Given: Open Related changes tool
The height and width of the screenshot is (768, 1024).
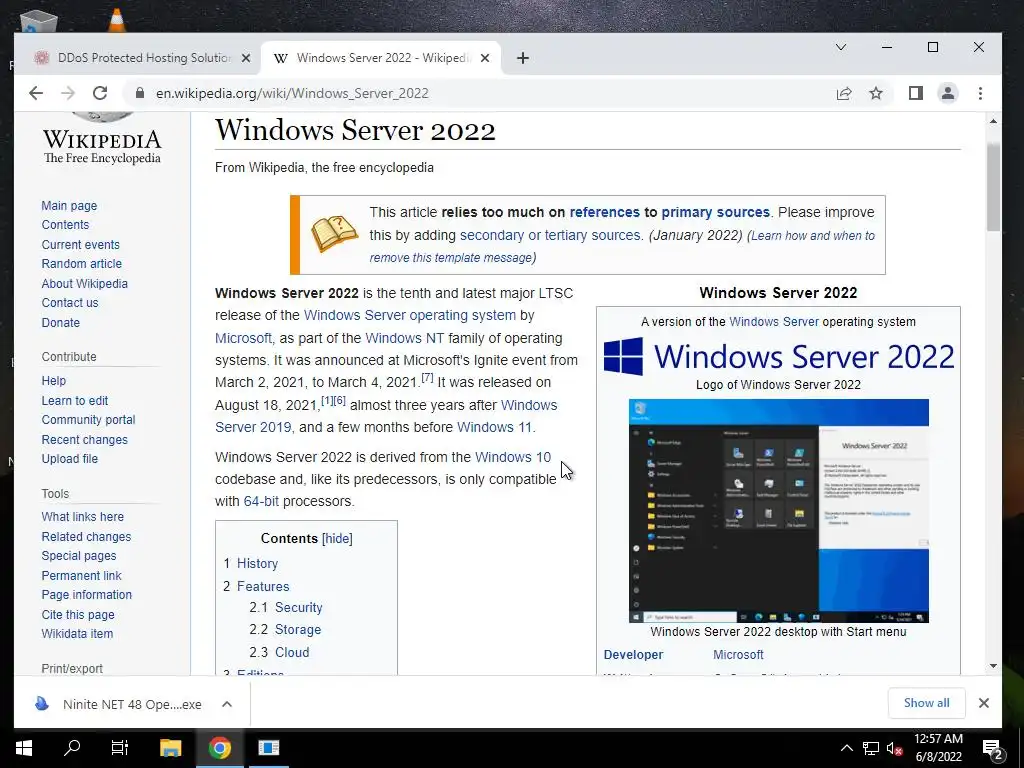Looking at the screenshot, I should (86, 537).
